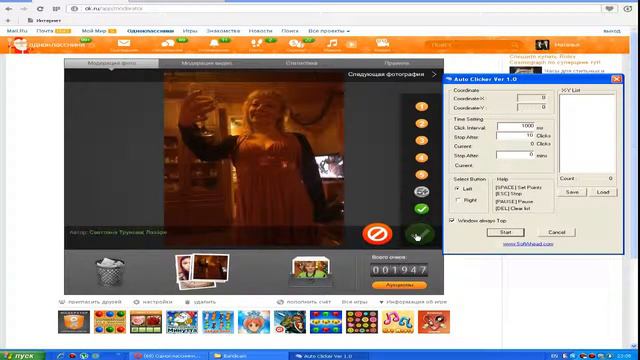Rate the photo with score 3

(421, 141)
